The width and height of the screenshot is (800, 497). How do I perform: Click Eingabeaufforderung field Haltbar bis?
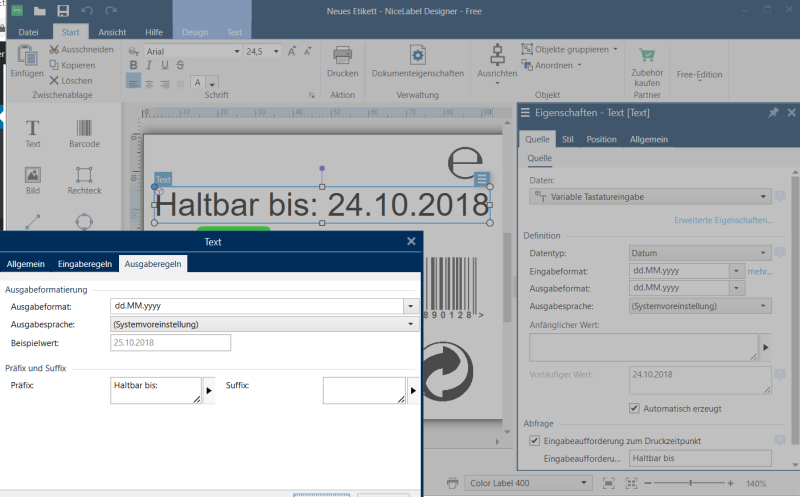[700, 458]
